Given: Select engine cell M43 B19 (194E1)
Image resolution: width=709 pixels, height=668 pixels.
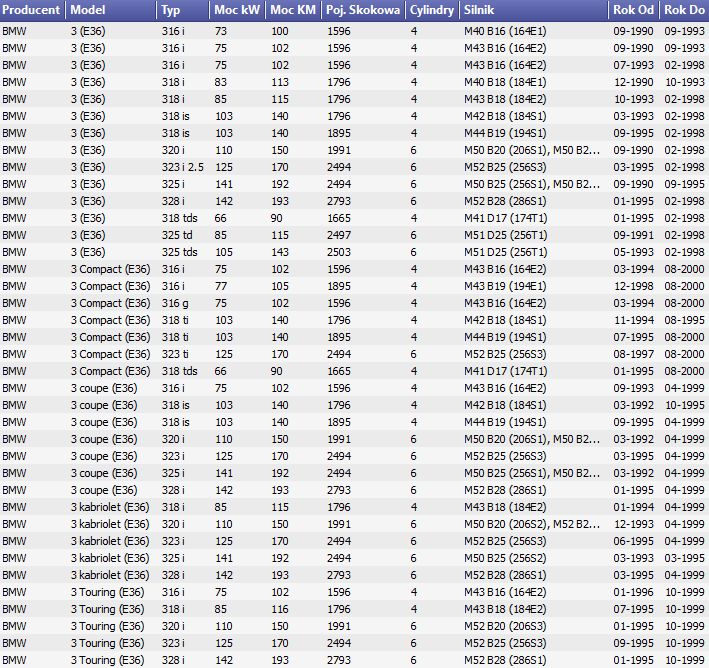Looking at the screenshot, I should pos(505,286).
